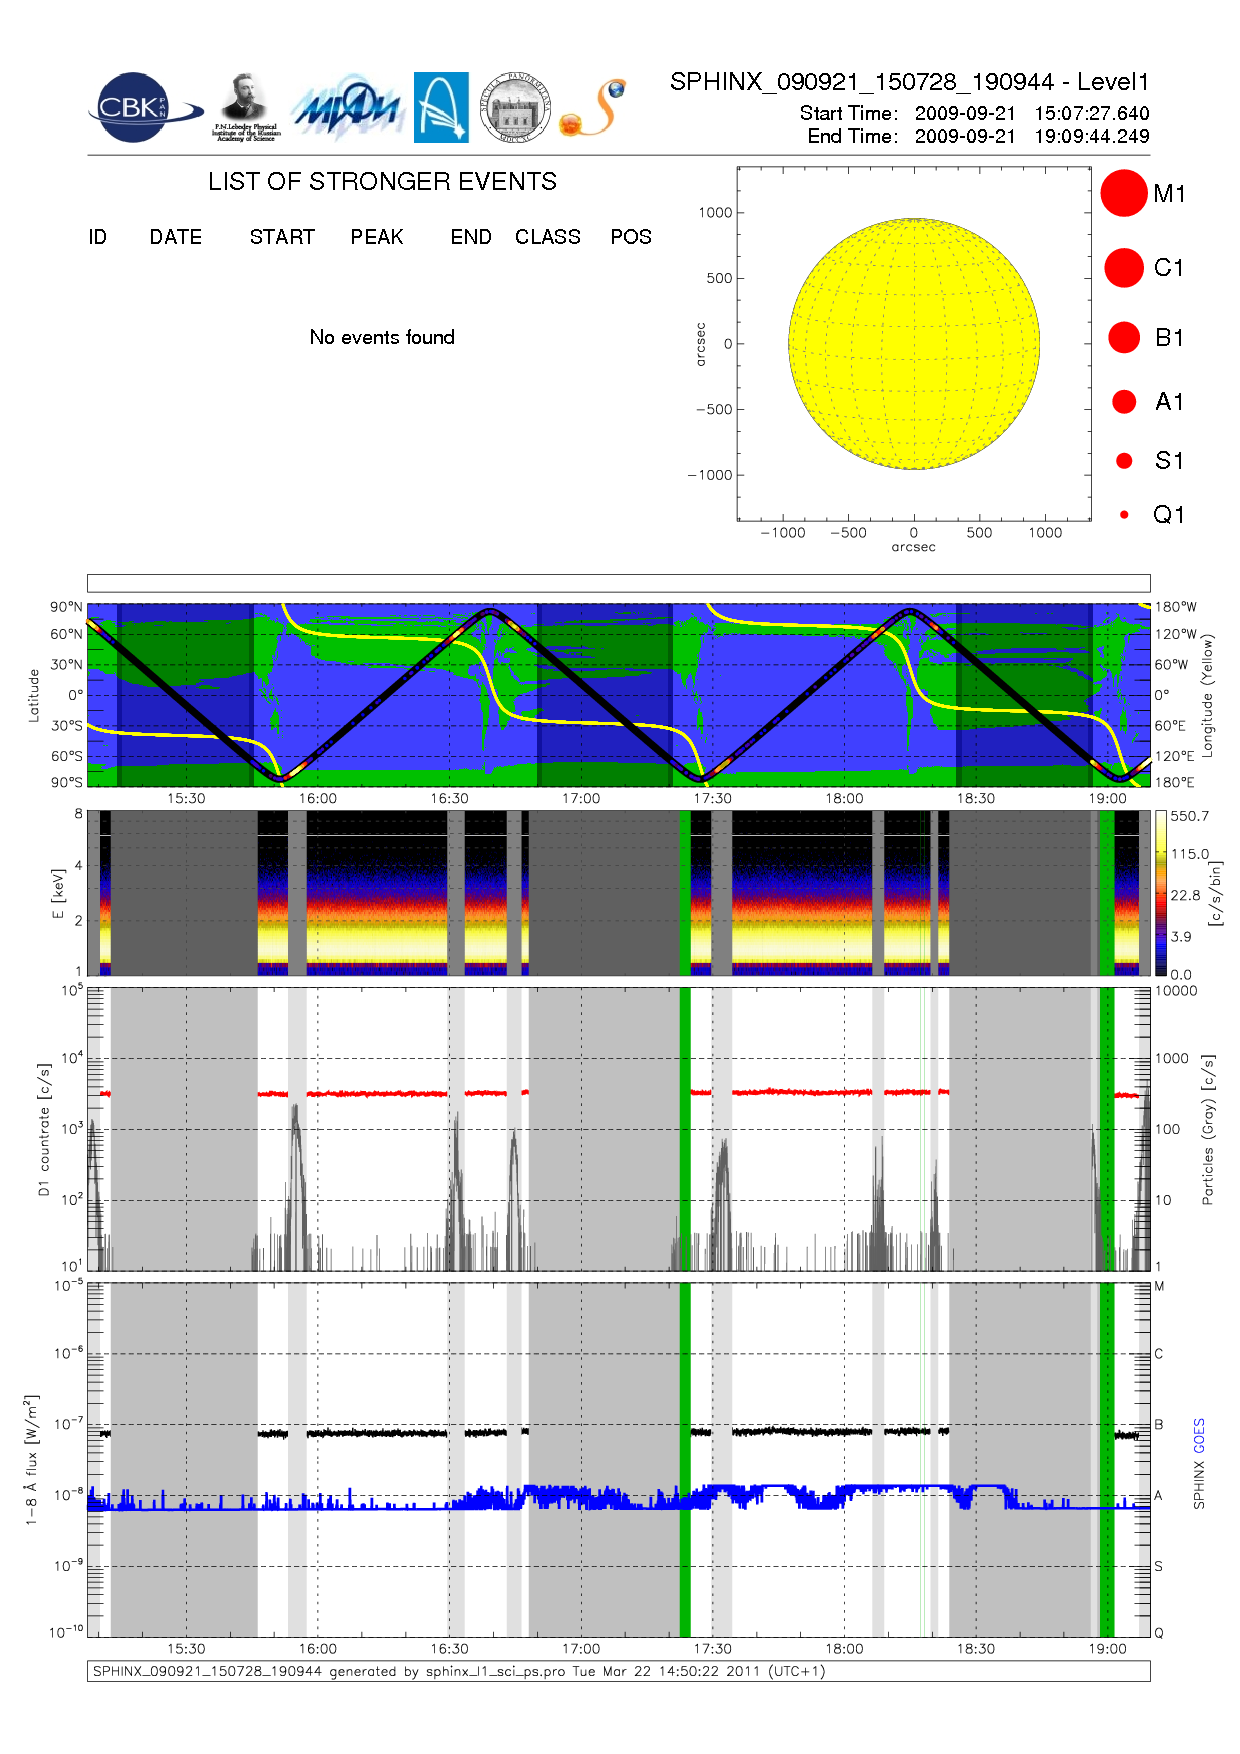Viewport: 1240px width, 1754px height.
Task: Click the LIST OF STRONGER EVENTS heading
Action: point(382,181)
